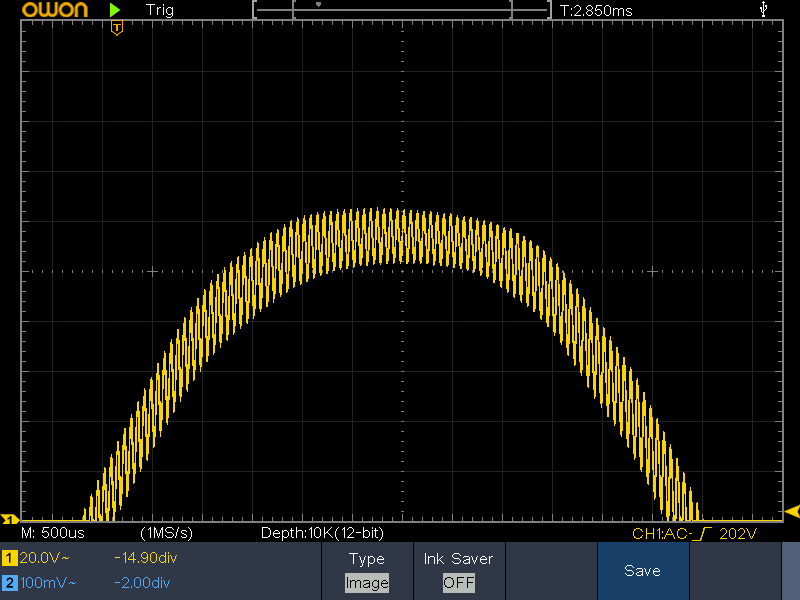Click the Trig status label

(159, 10)
